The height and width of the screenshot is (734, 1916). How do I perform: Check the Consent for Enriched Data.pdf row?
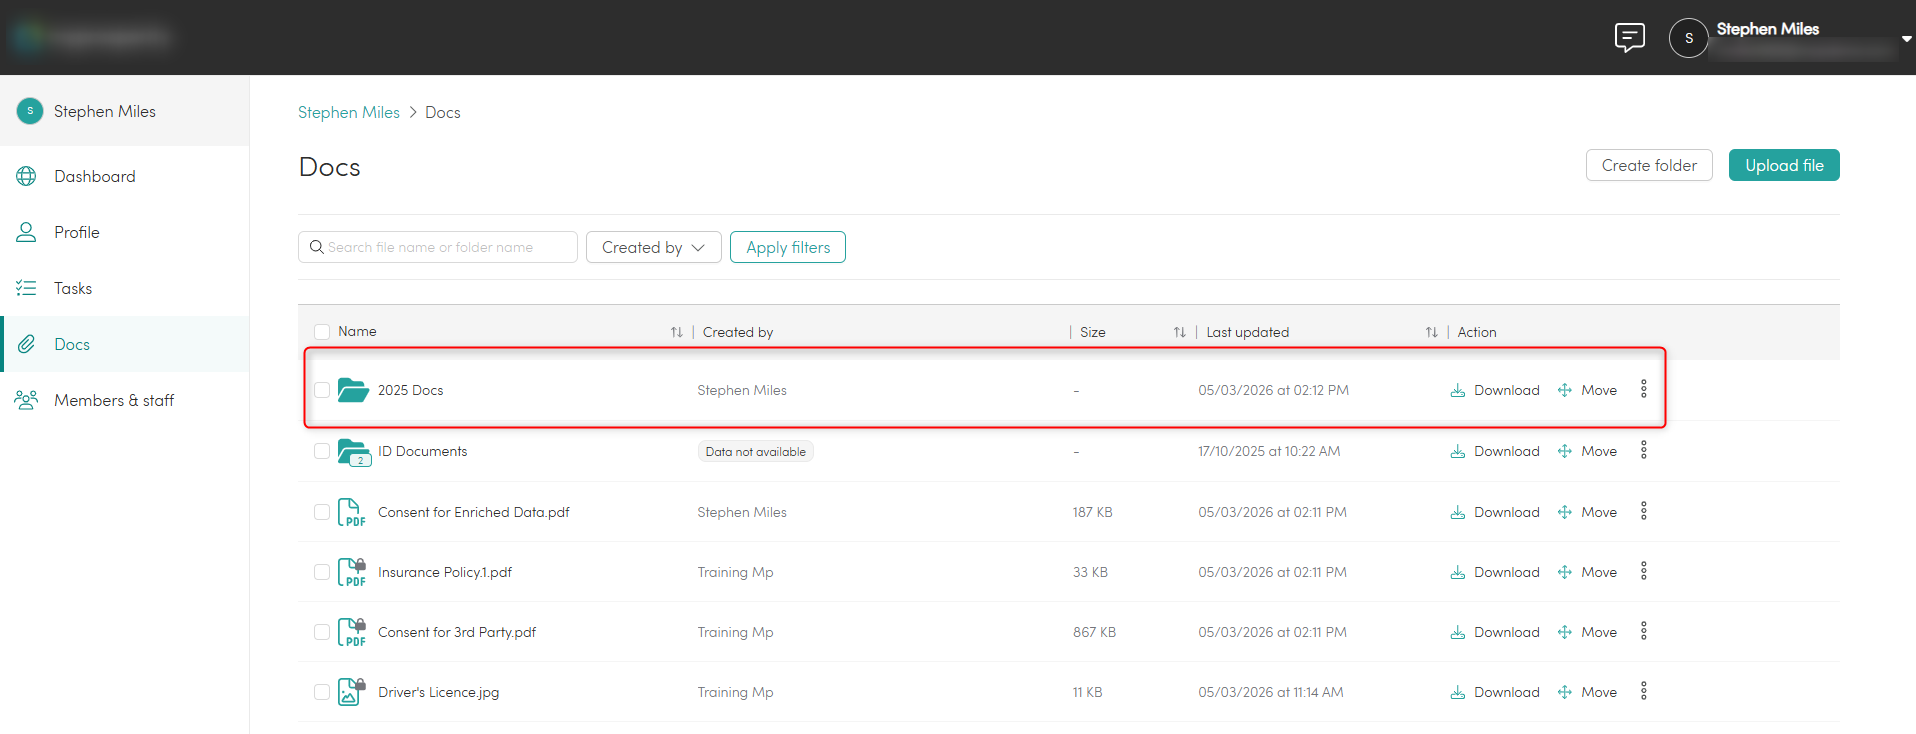click(322, 512)
